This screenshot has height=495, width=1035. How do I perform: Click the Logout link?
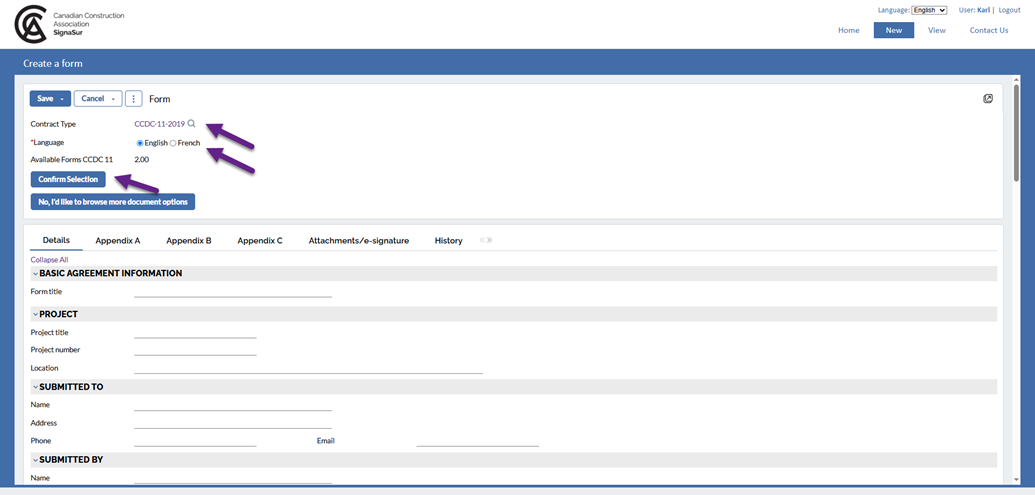(x=1009, y=10)
